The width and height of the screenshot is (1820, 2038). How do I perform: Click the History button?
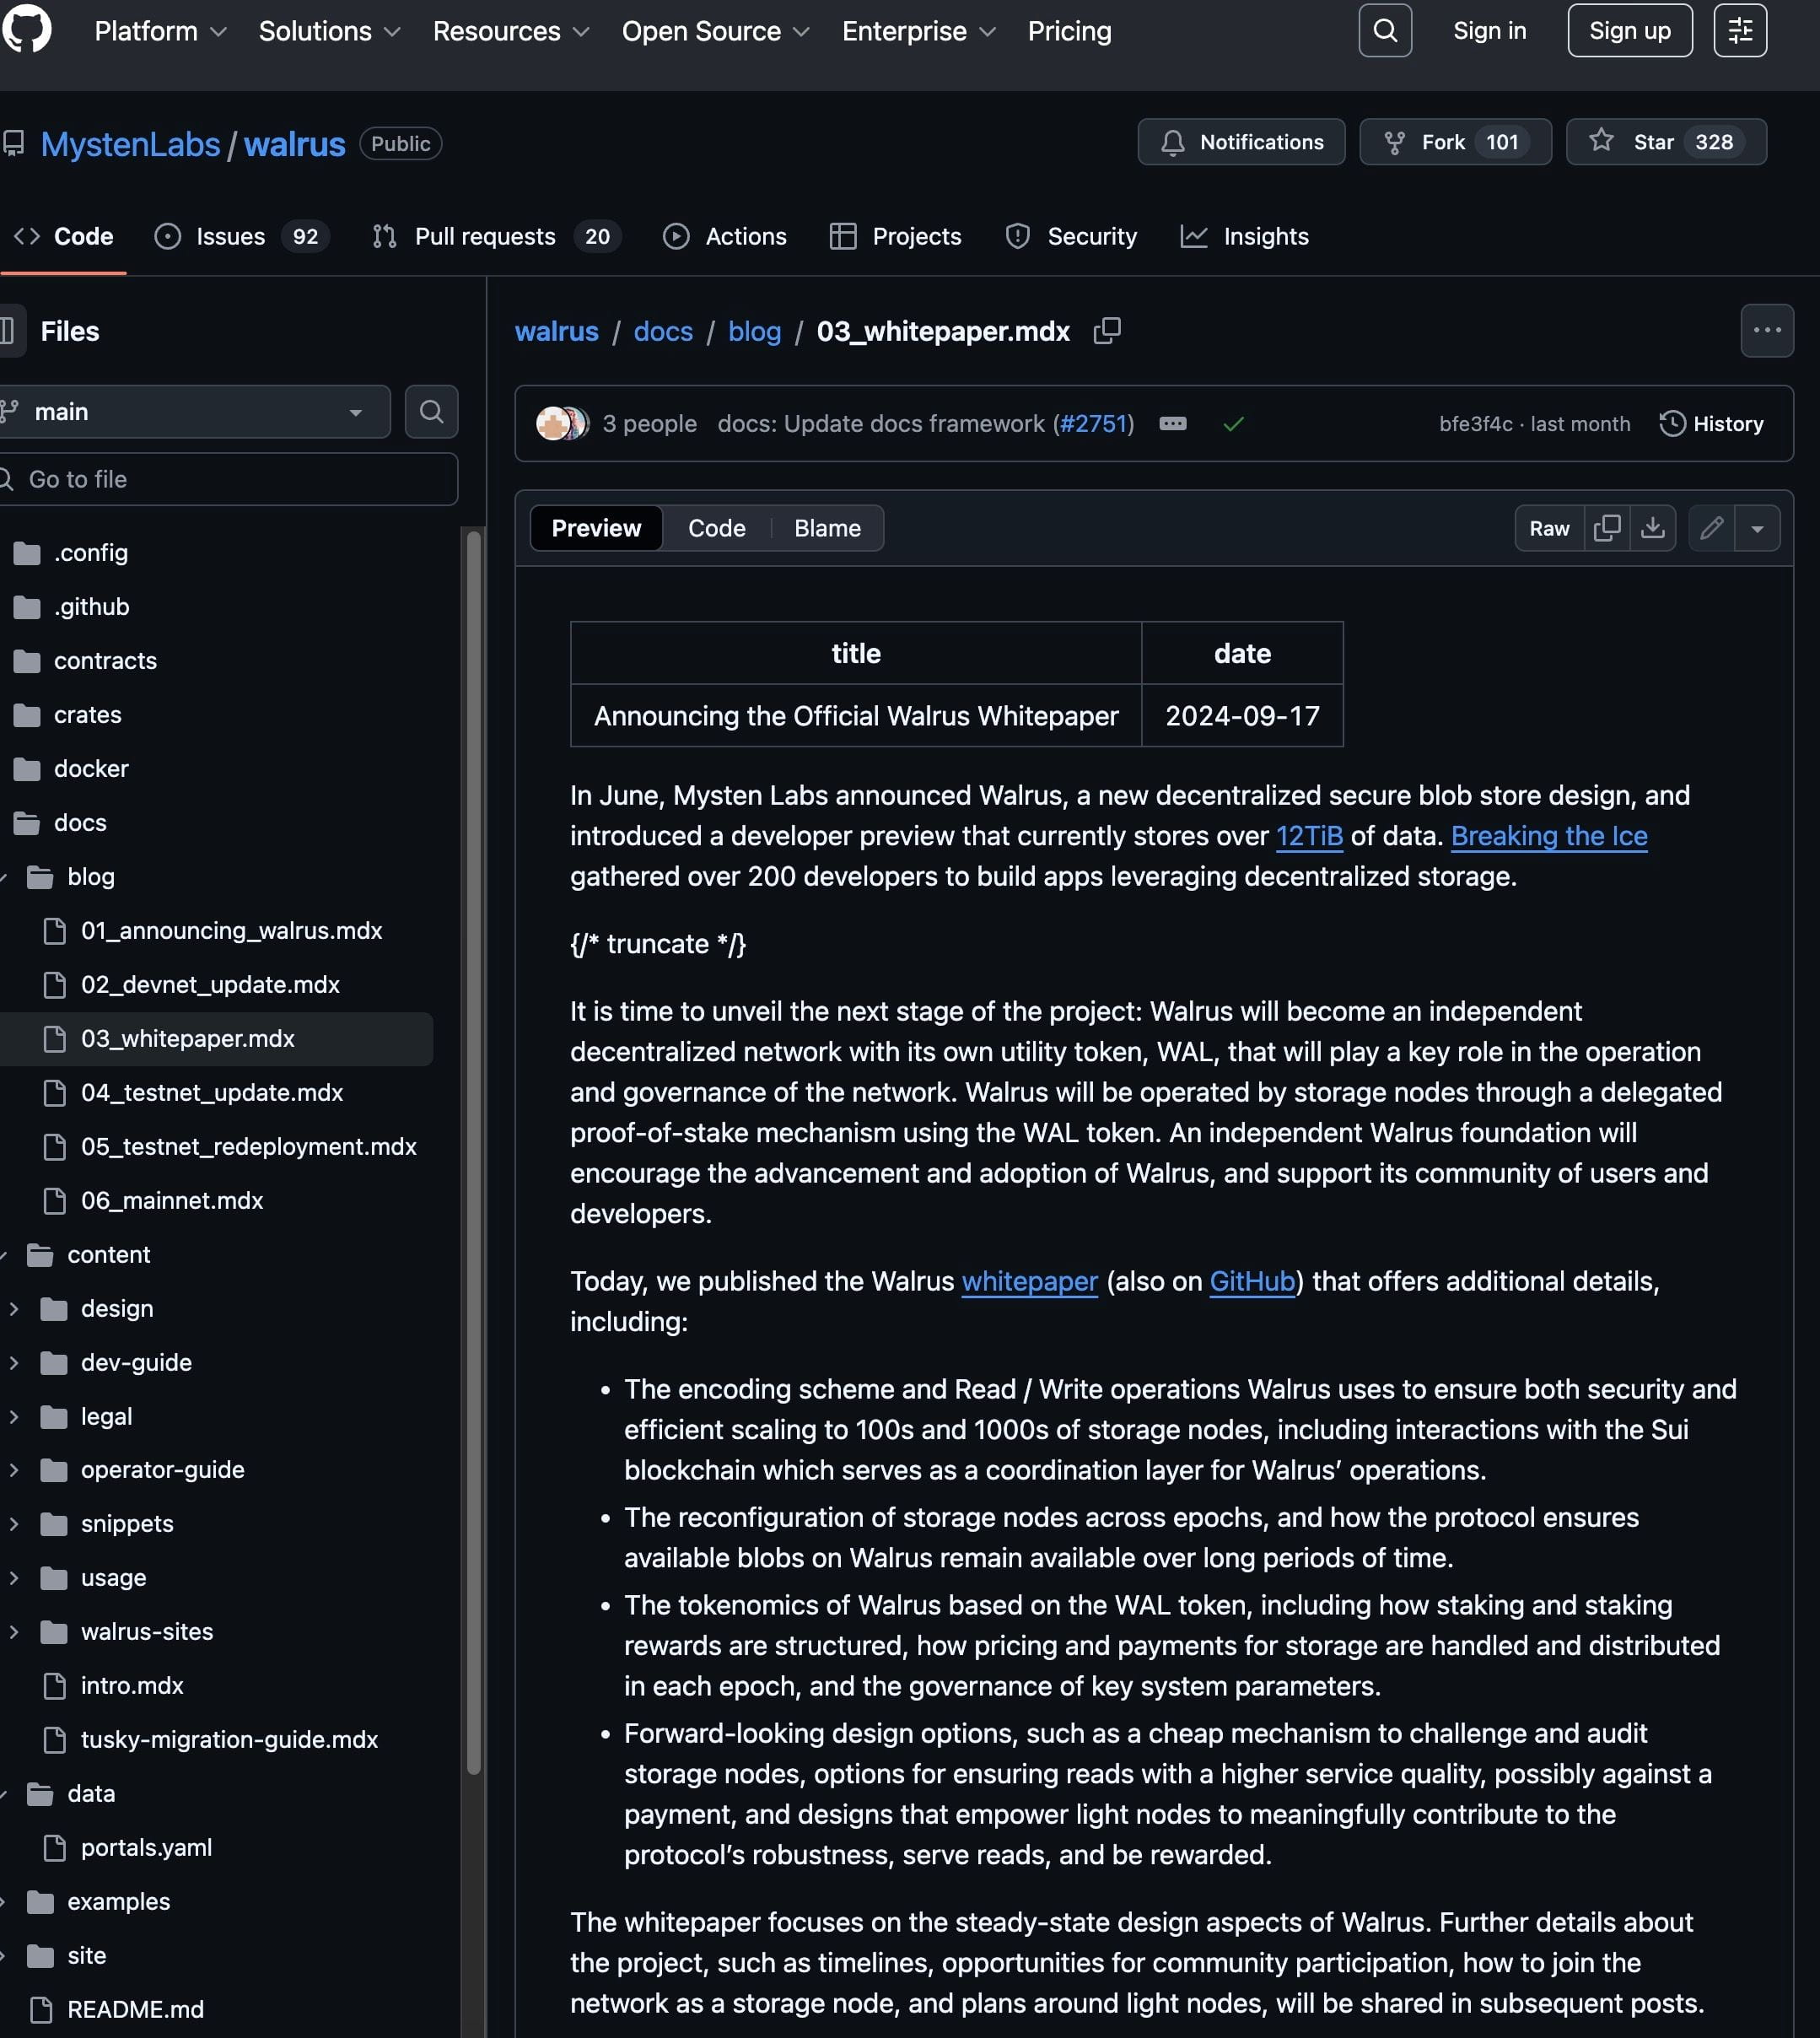(x=1711, y=424)
